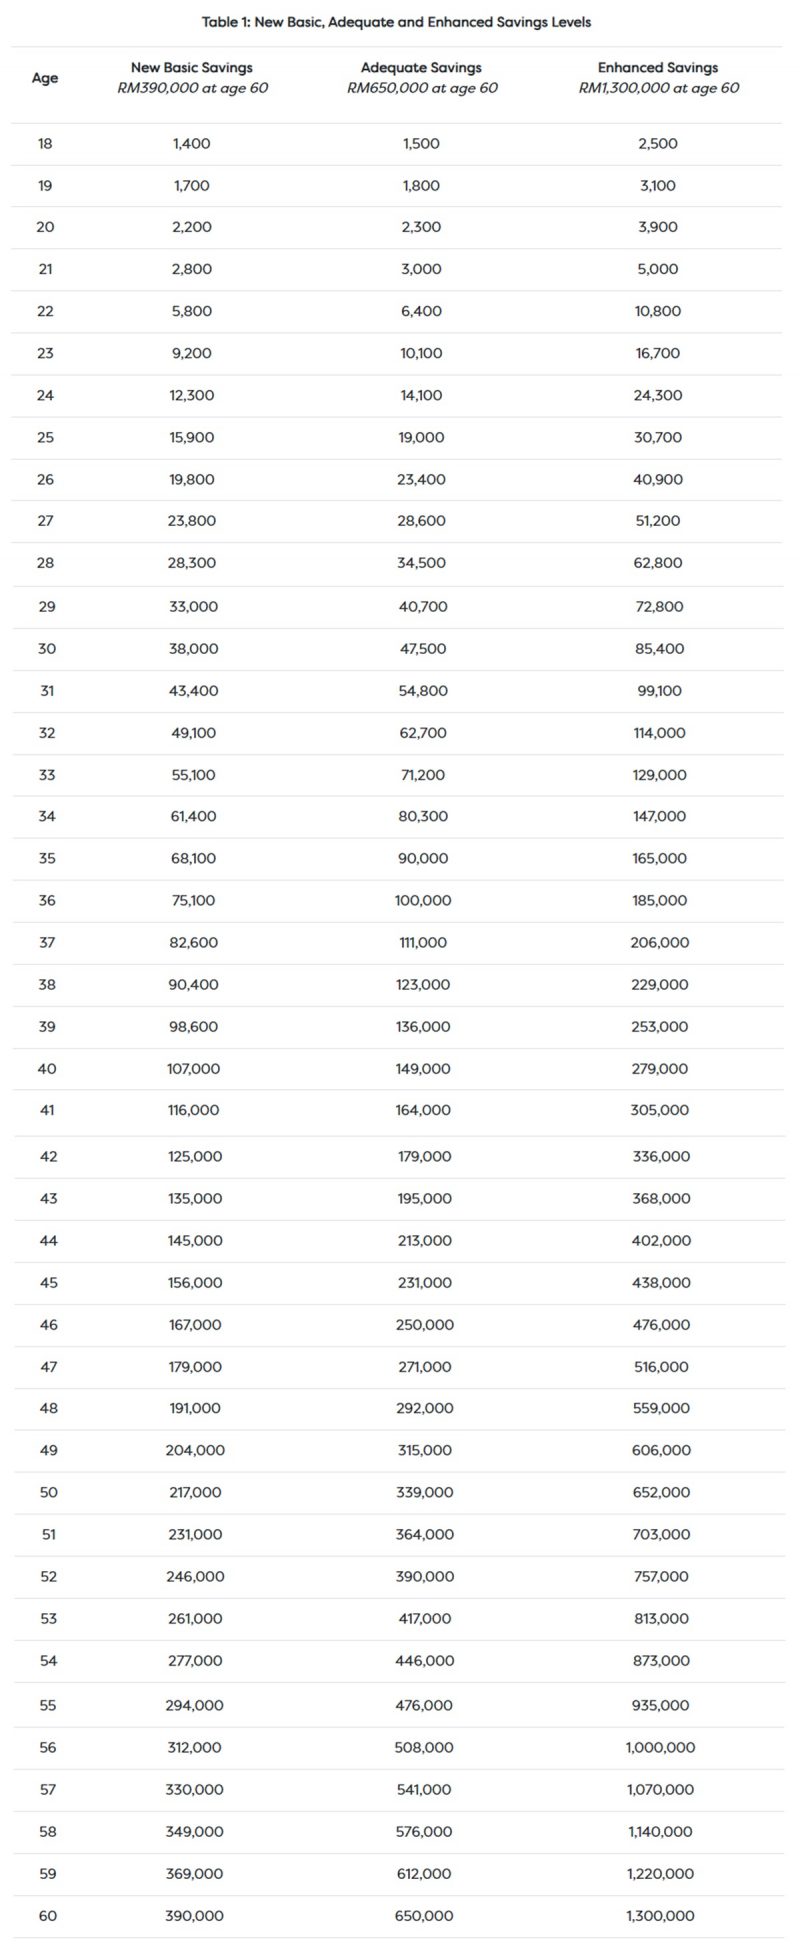Click Enhanced Savings value 5,000 at age 21
The image size is (800, 1957).
pos(658,269)
